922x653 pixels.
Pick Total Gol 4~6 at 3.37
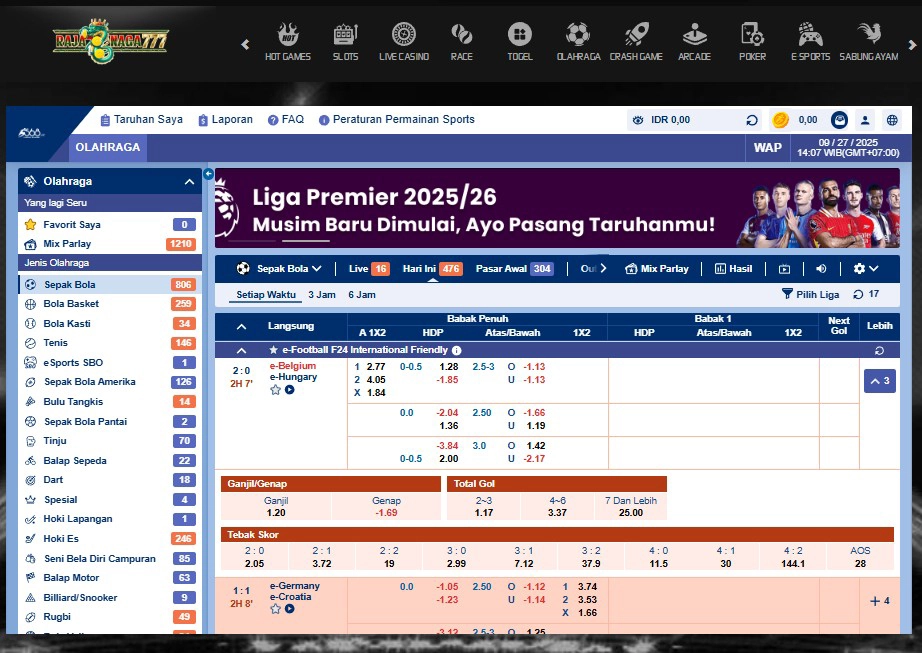tap(557, 507)
